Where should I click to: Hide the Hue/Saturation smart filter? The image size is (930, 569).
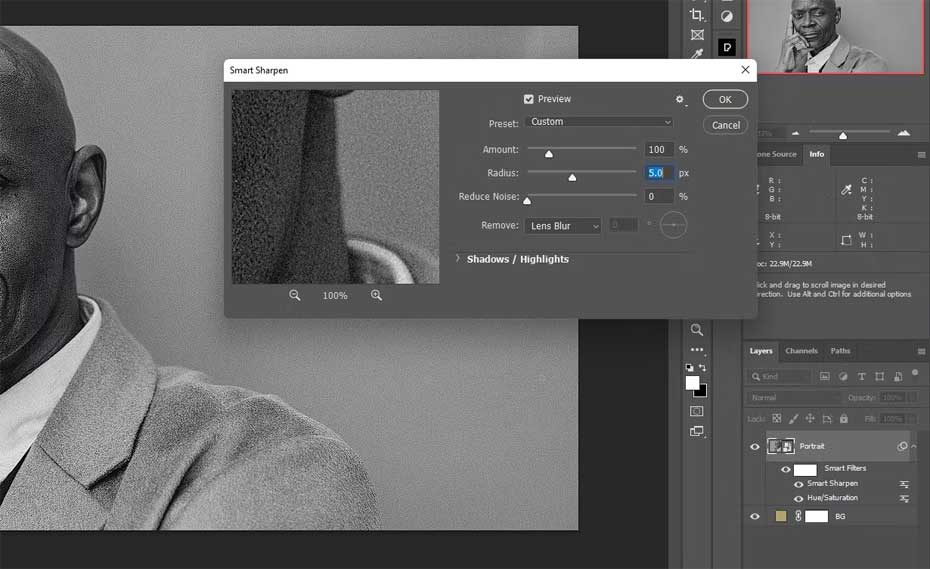coord(798,498)
